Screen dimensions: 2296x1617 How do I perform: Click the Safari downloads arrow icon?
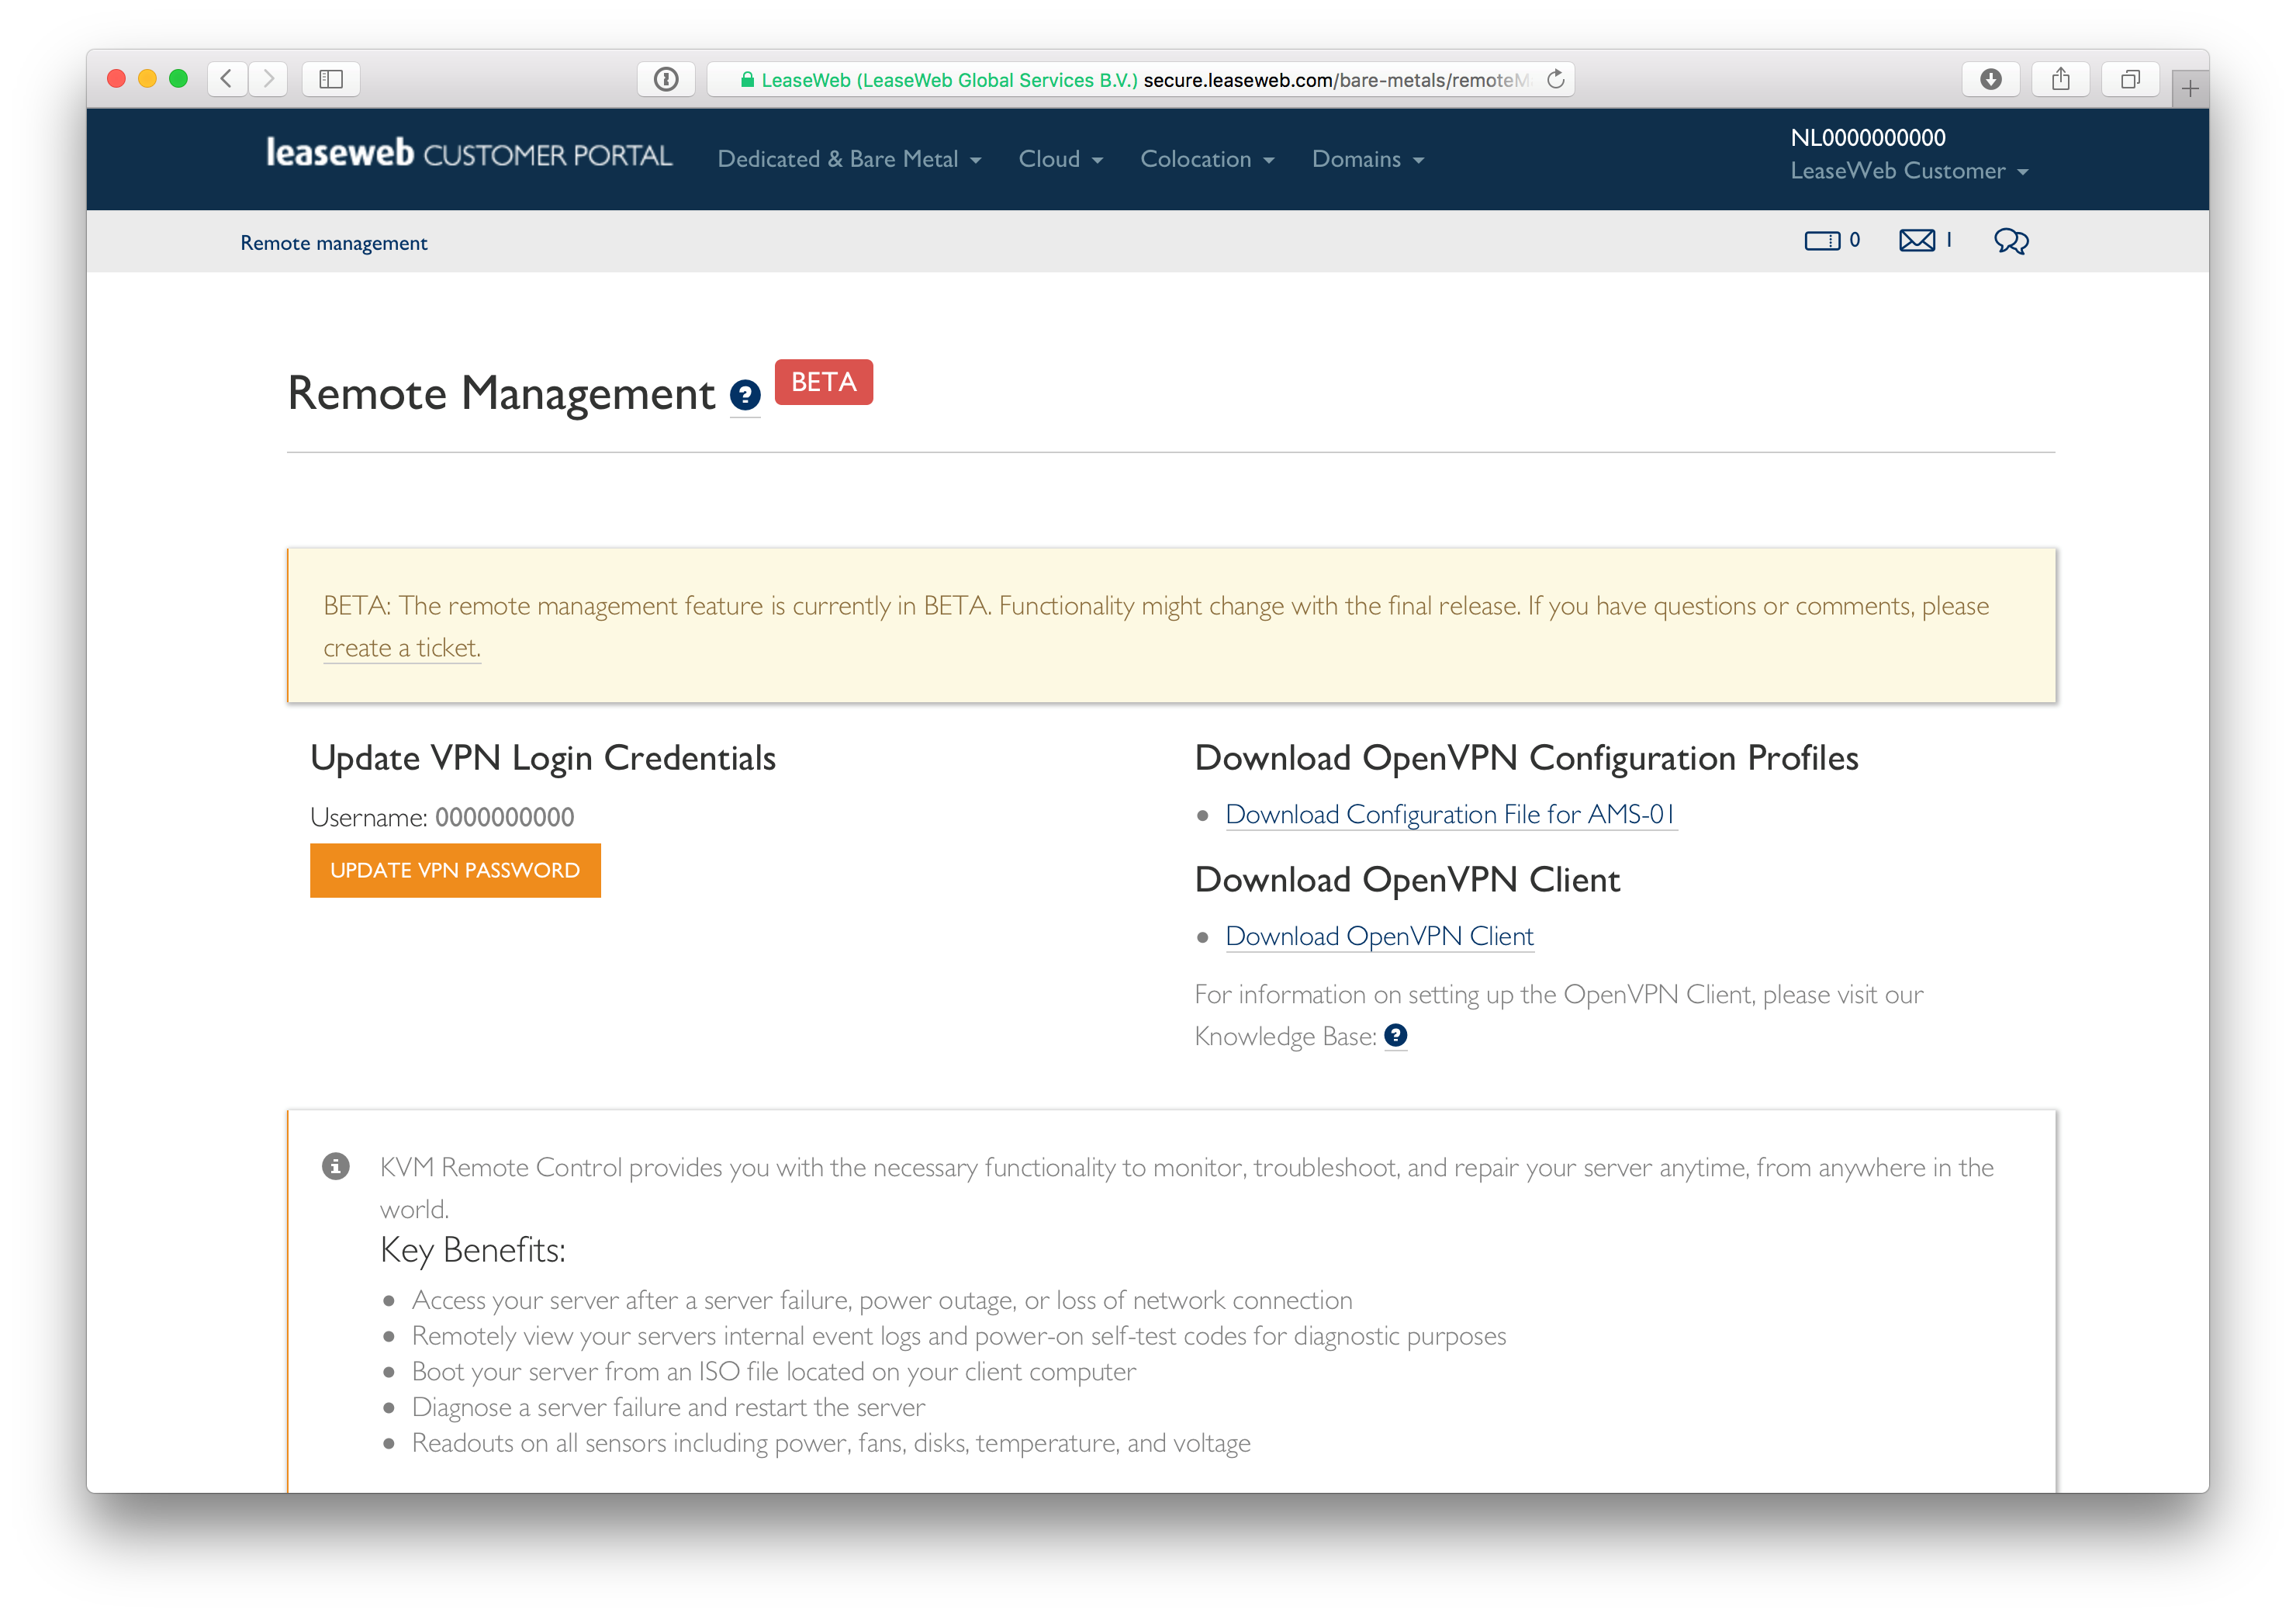pos(1990,79)
